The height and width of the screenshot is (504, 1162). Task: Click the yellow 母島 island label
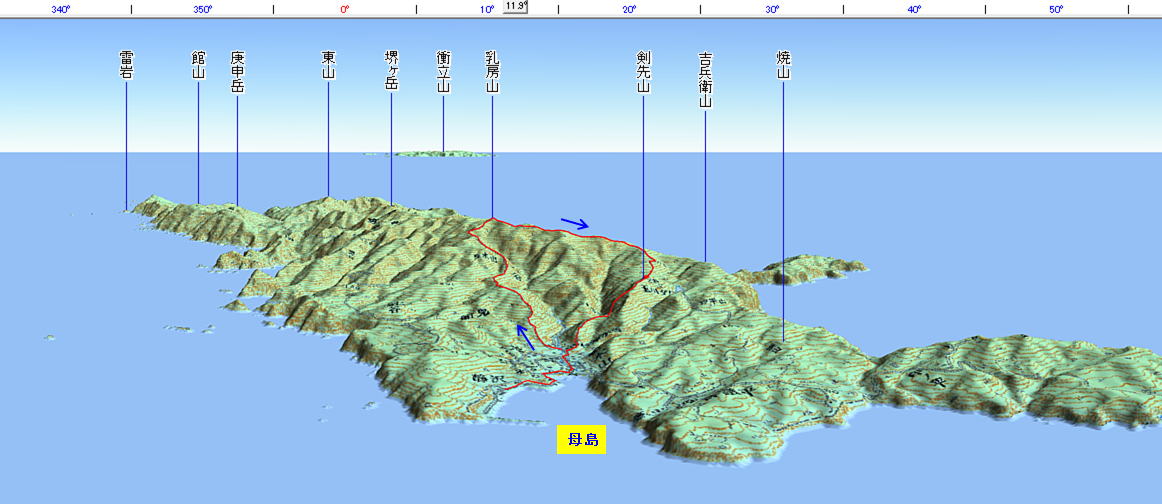(582, 440)
